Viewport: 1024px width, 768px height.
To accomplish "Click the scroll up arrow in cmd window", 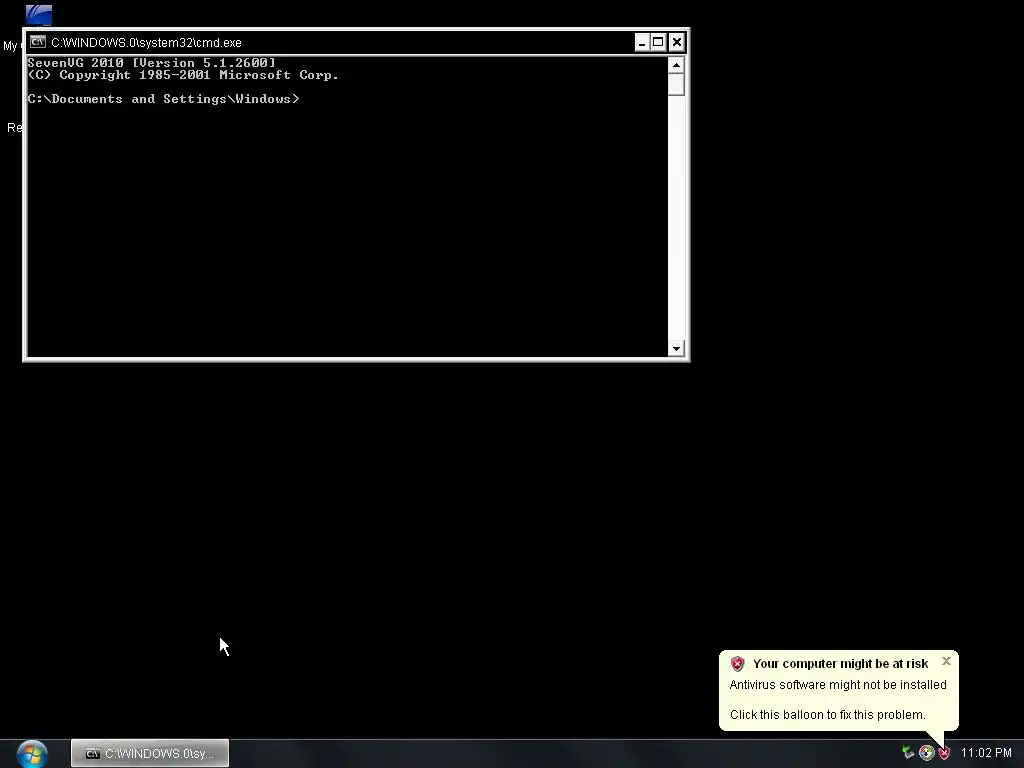I will pos(676,65).
